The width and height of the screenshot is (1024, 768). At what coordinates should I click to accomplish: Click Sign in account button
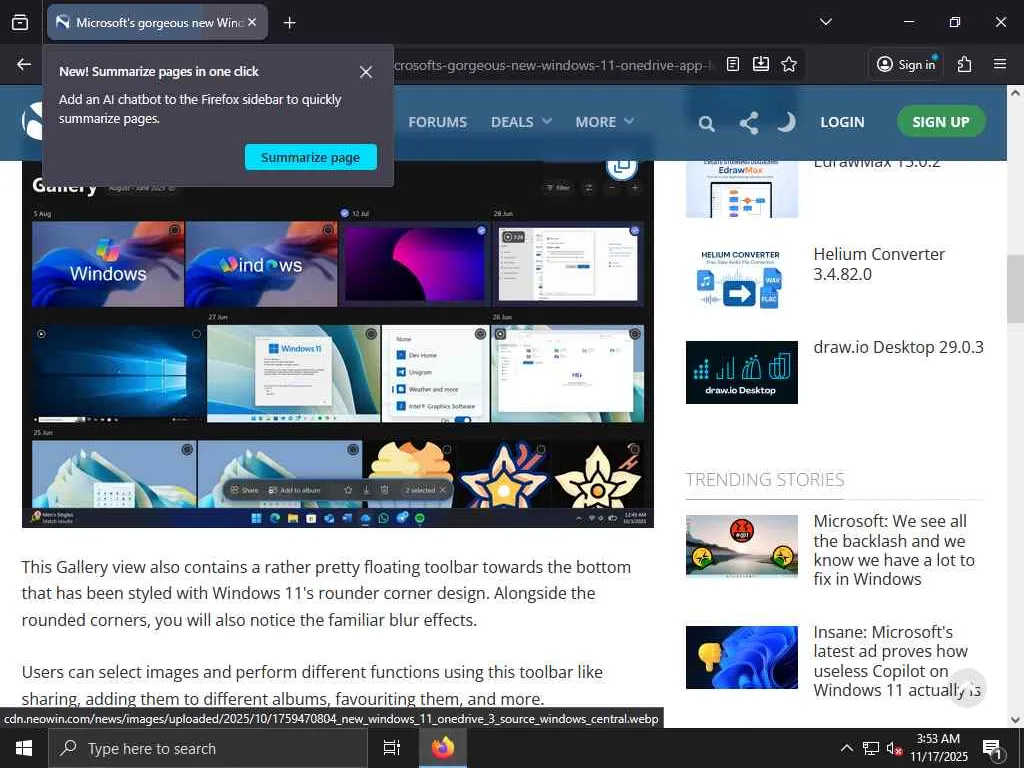coord(906,64)
